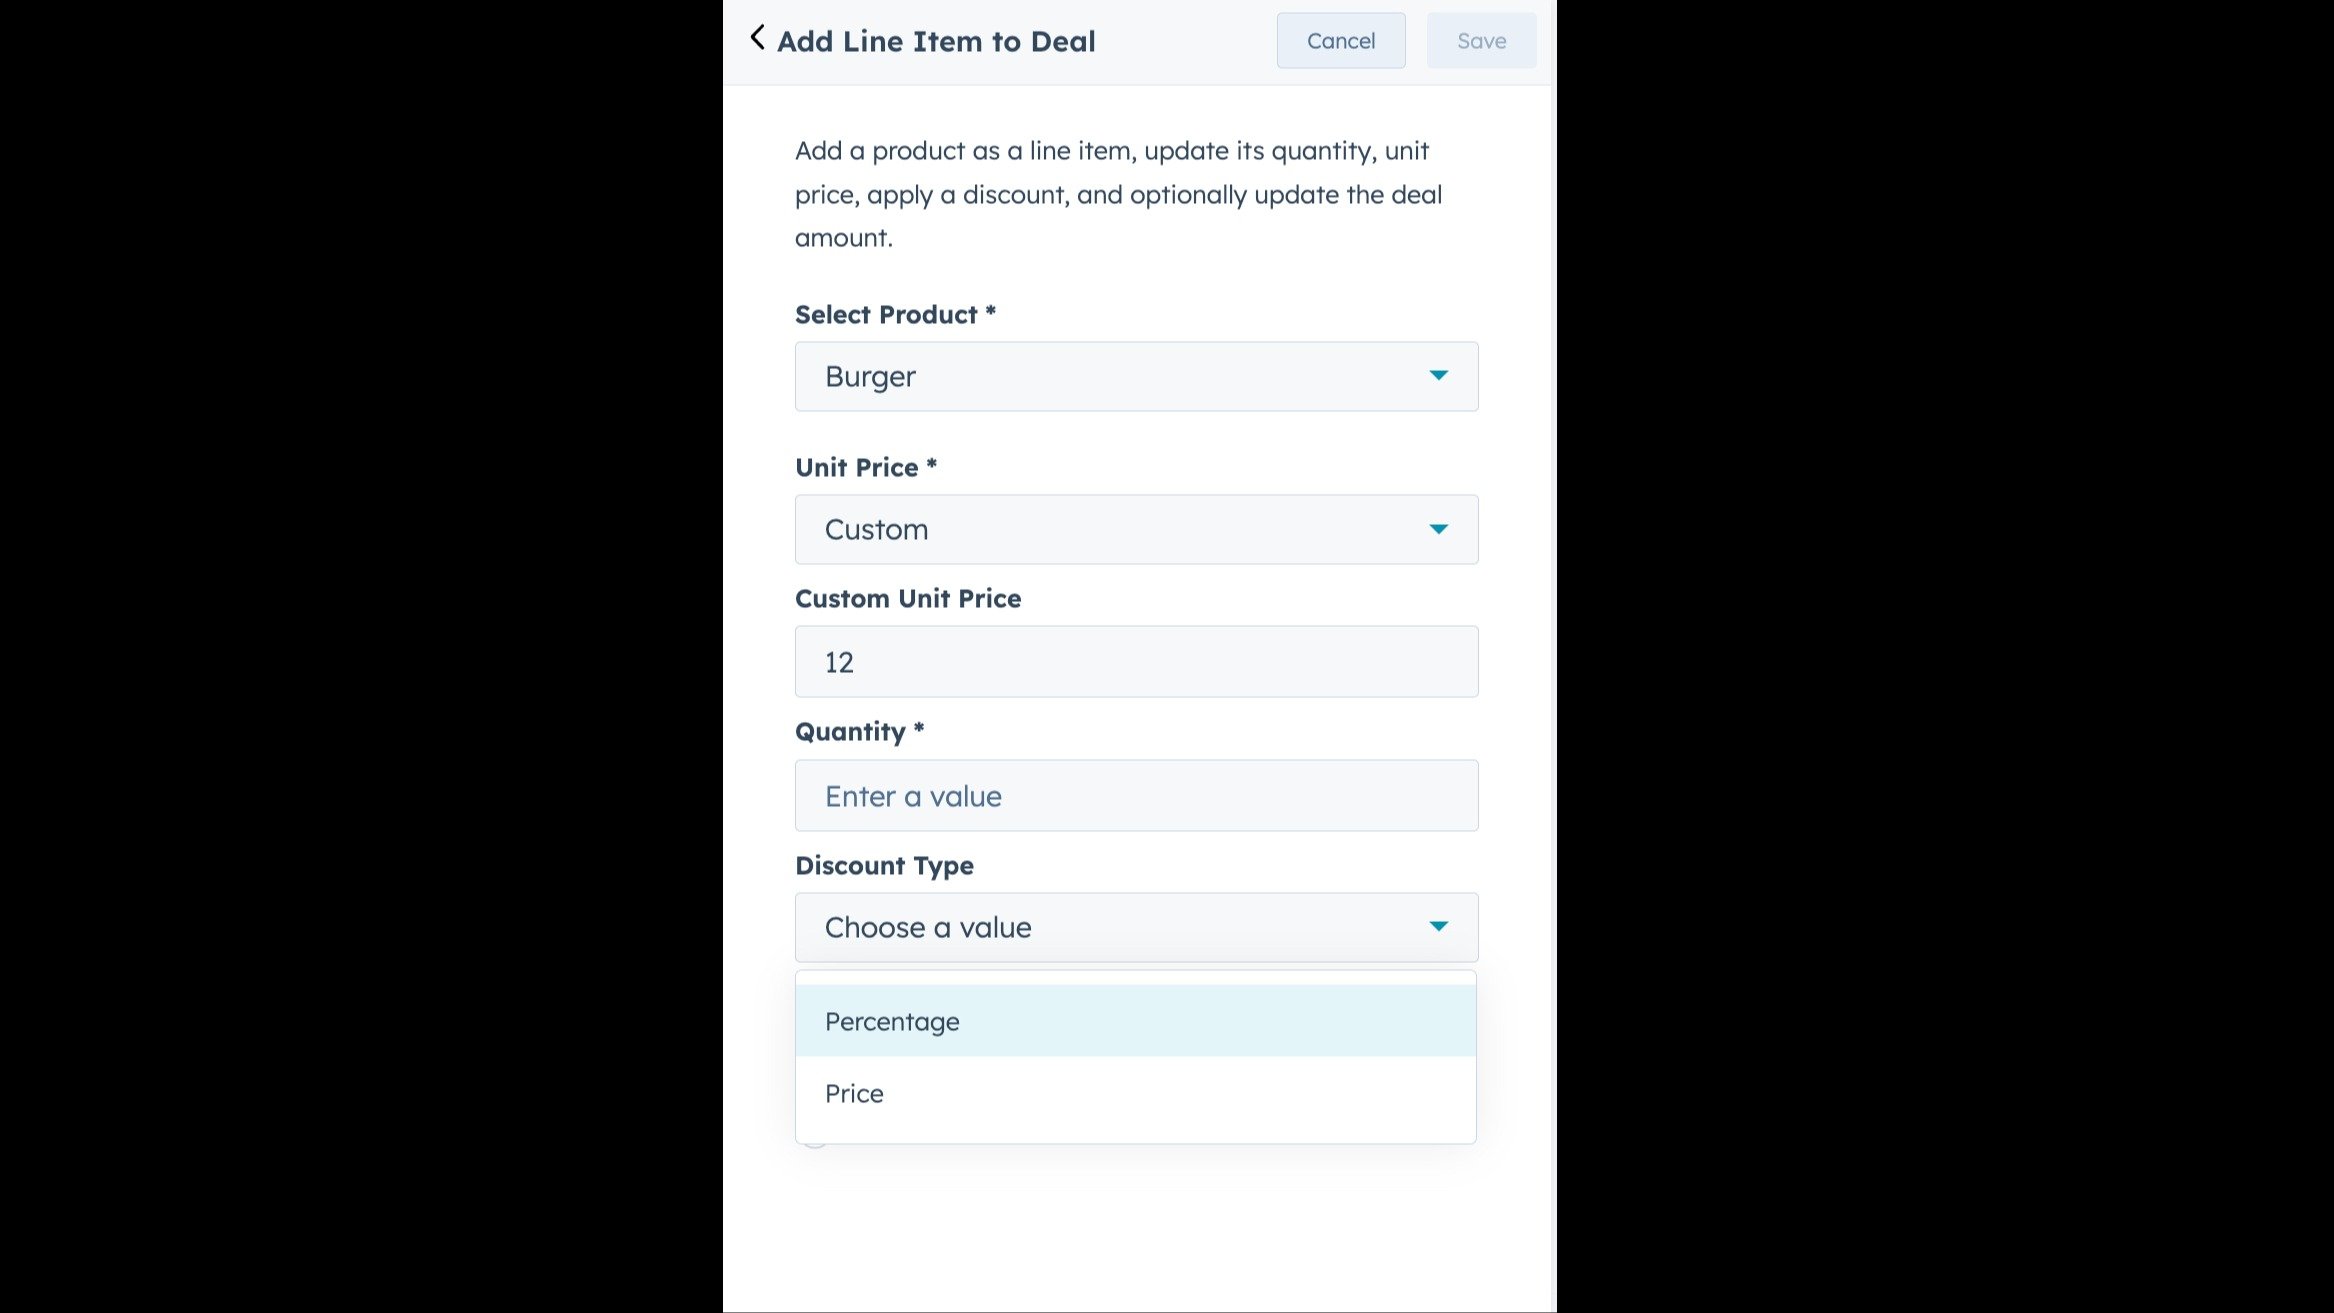Click the Discount Type label
This screenshot has width=2334, height=1313.
point(883,865)
